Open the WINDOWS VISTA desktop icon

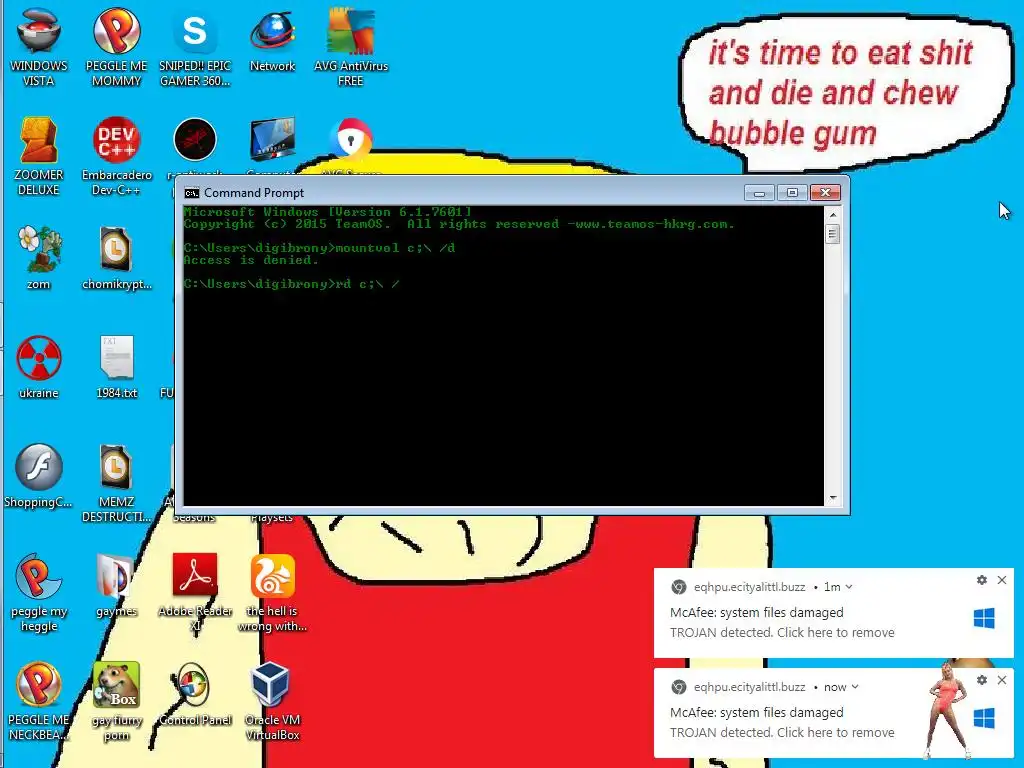pos(39,47)
